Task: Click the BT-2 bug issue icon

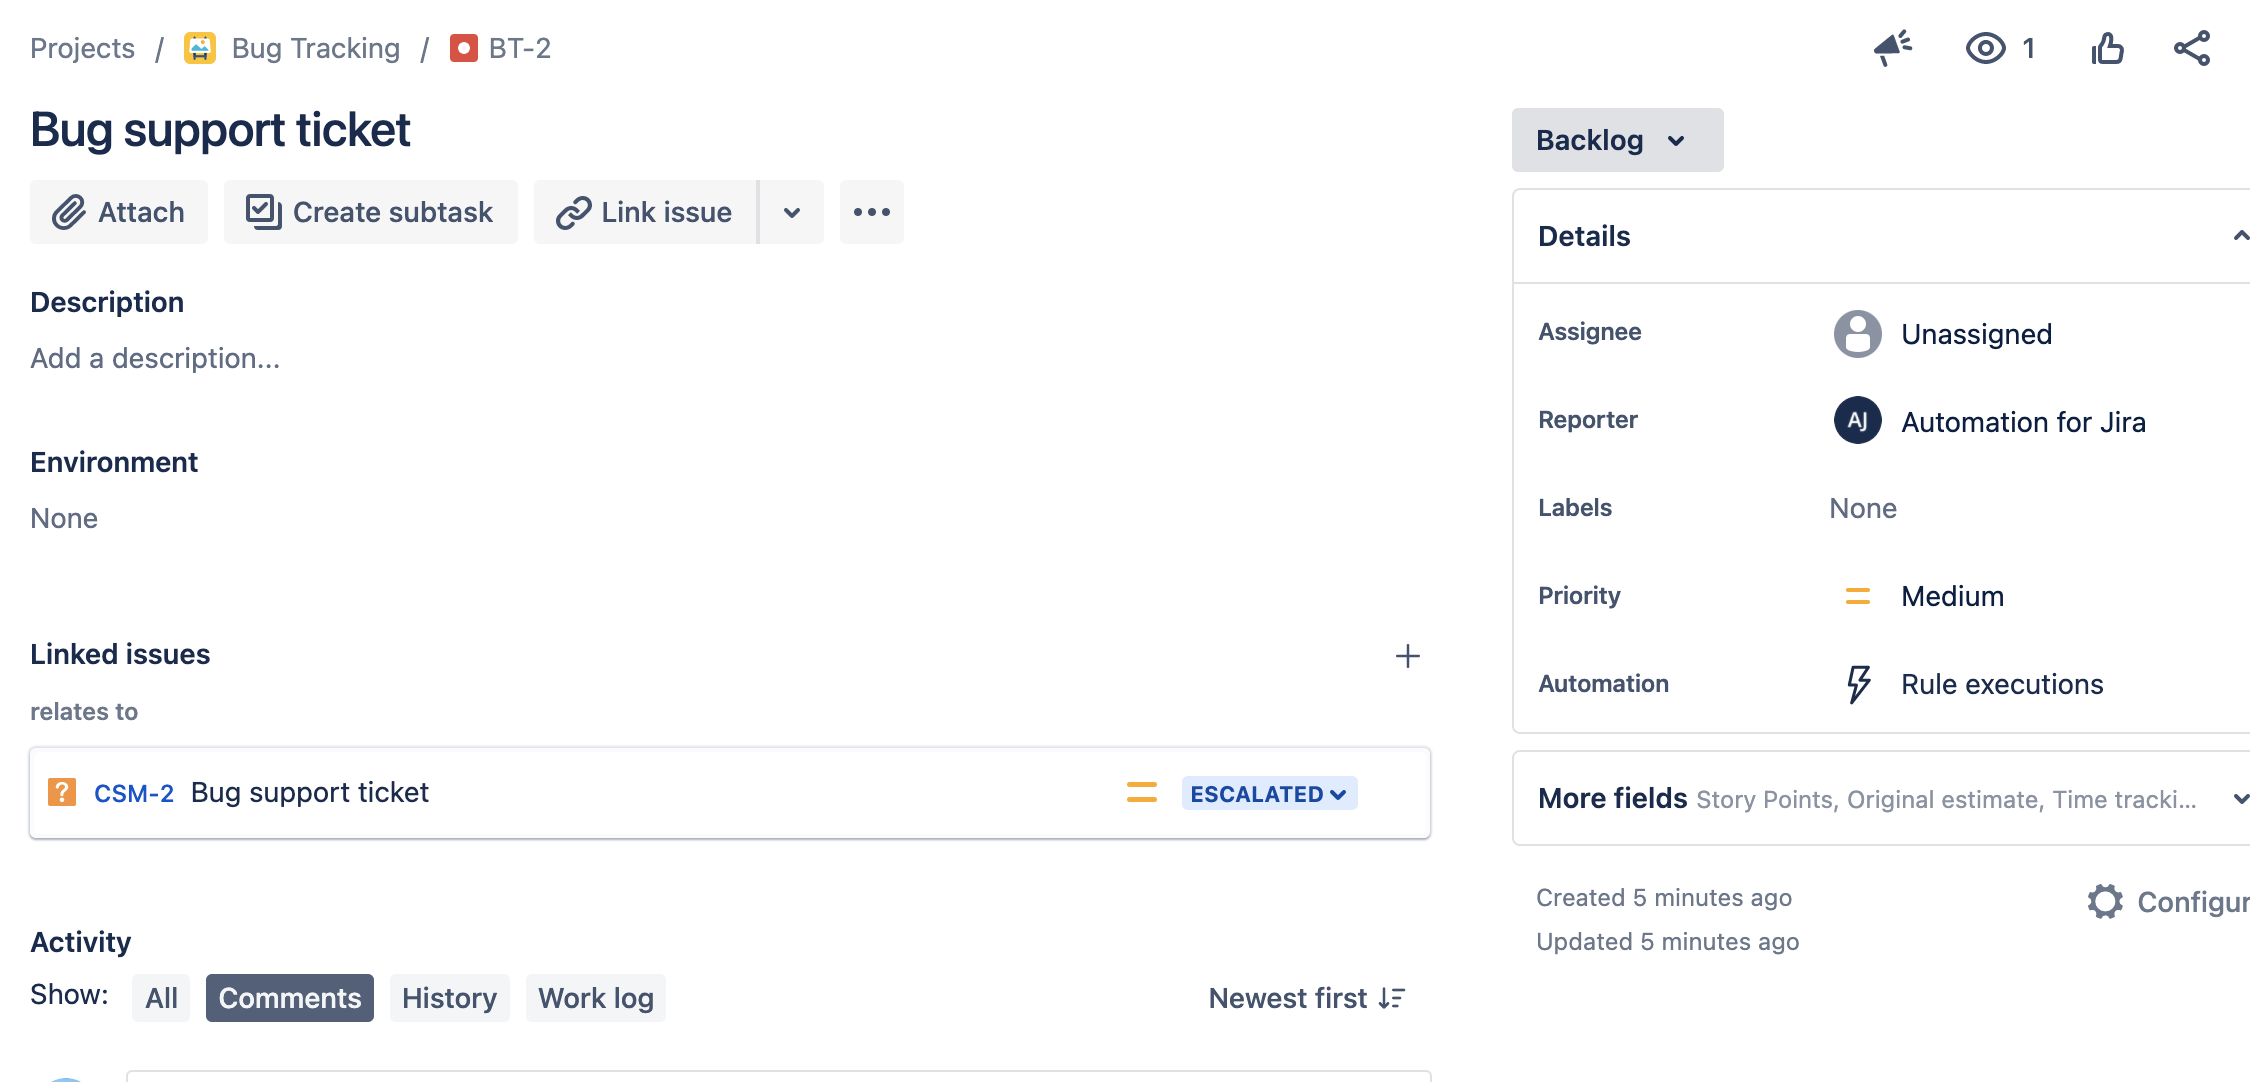Action: pyautogui.click(x=463, y=48)
